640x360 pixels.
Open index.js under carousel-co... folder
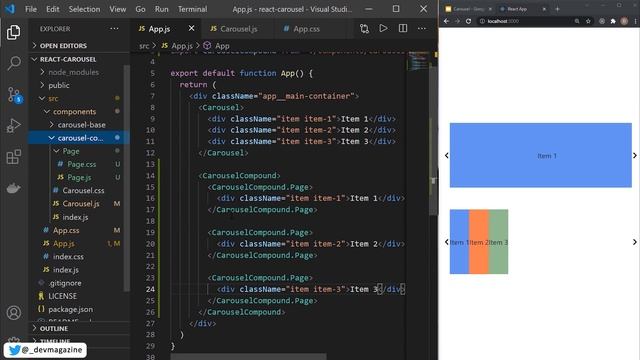pyautogui.click(x=75, y=217)
